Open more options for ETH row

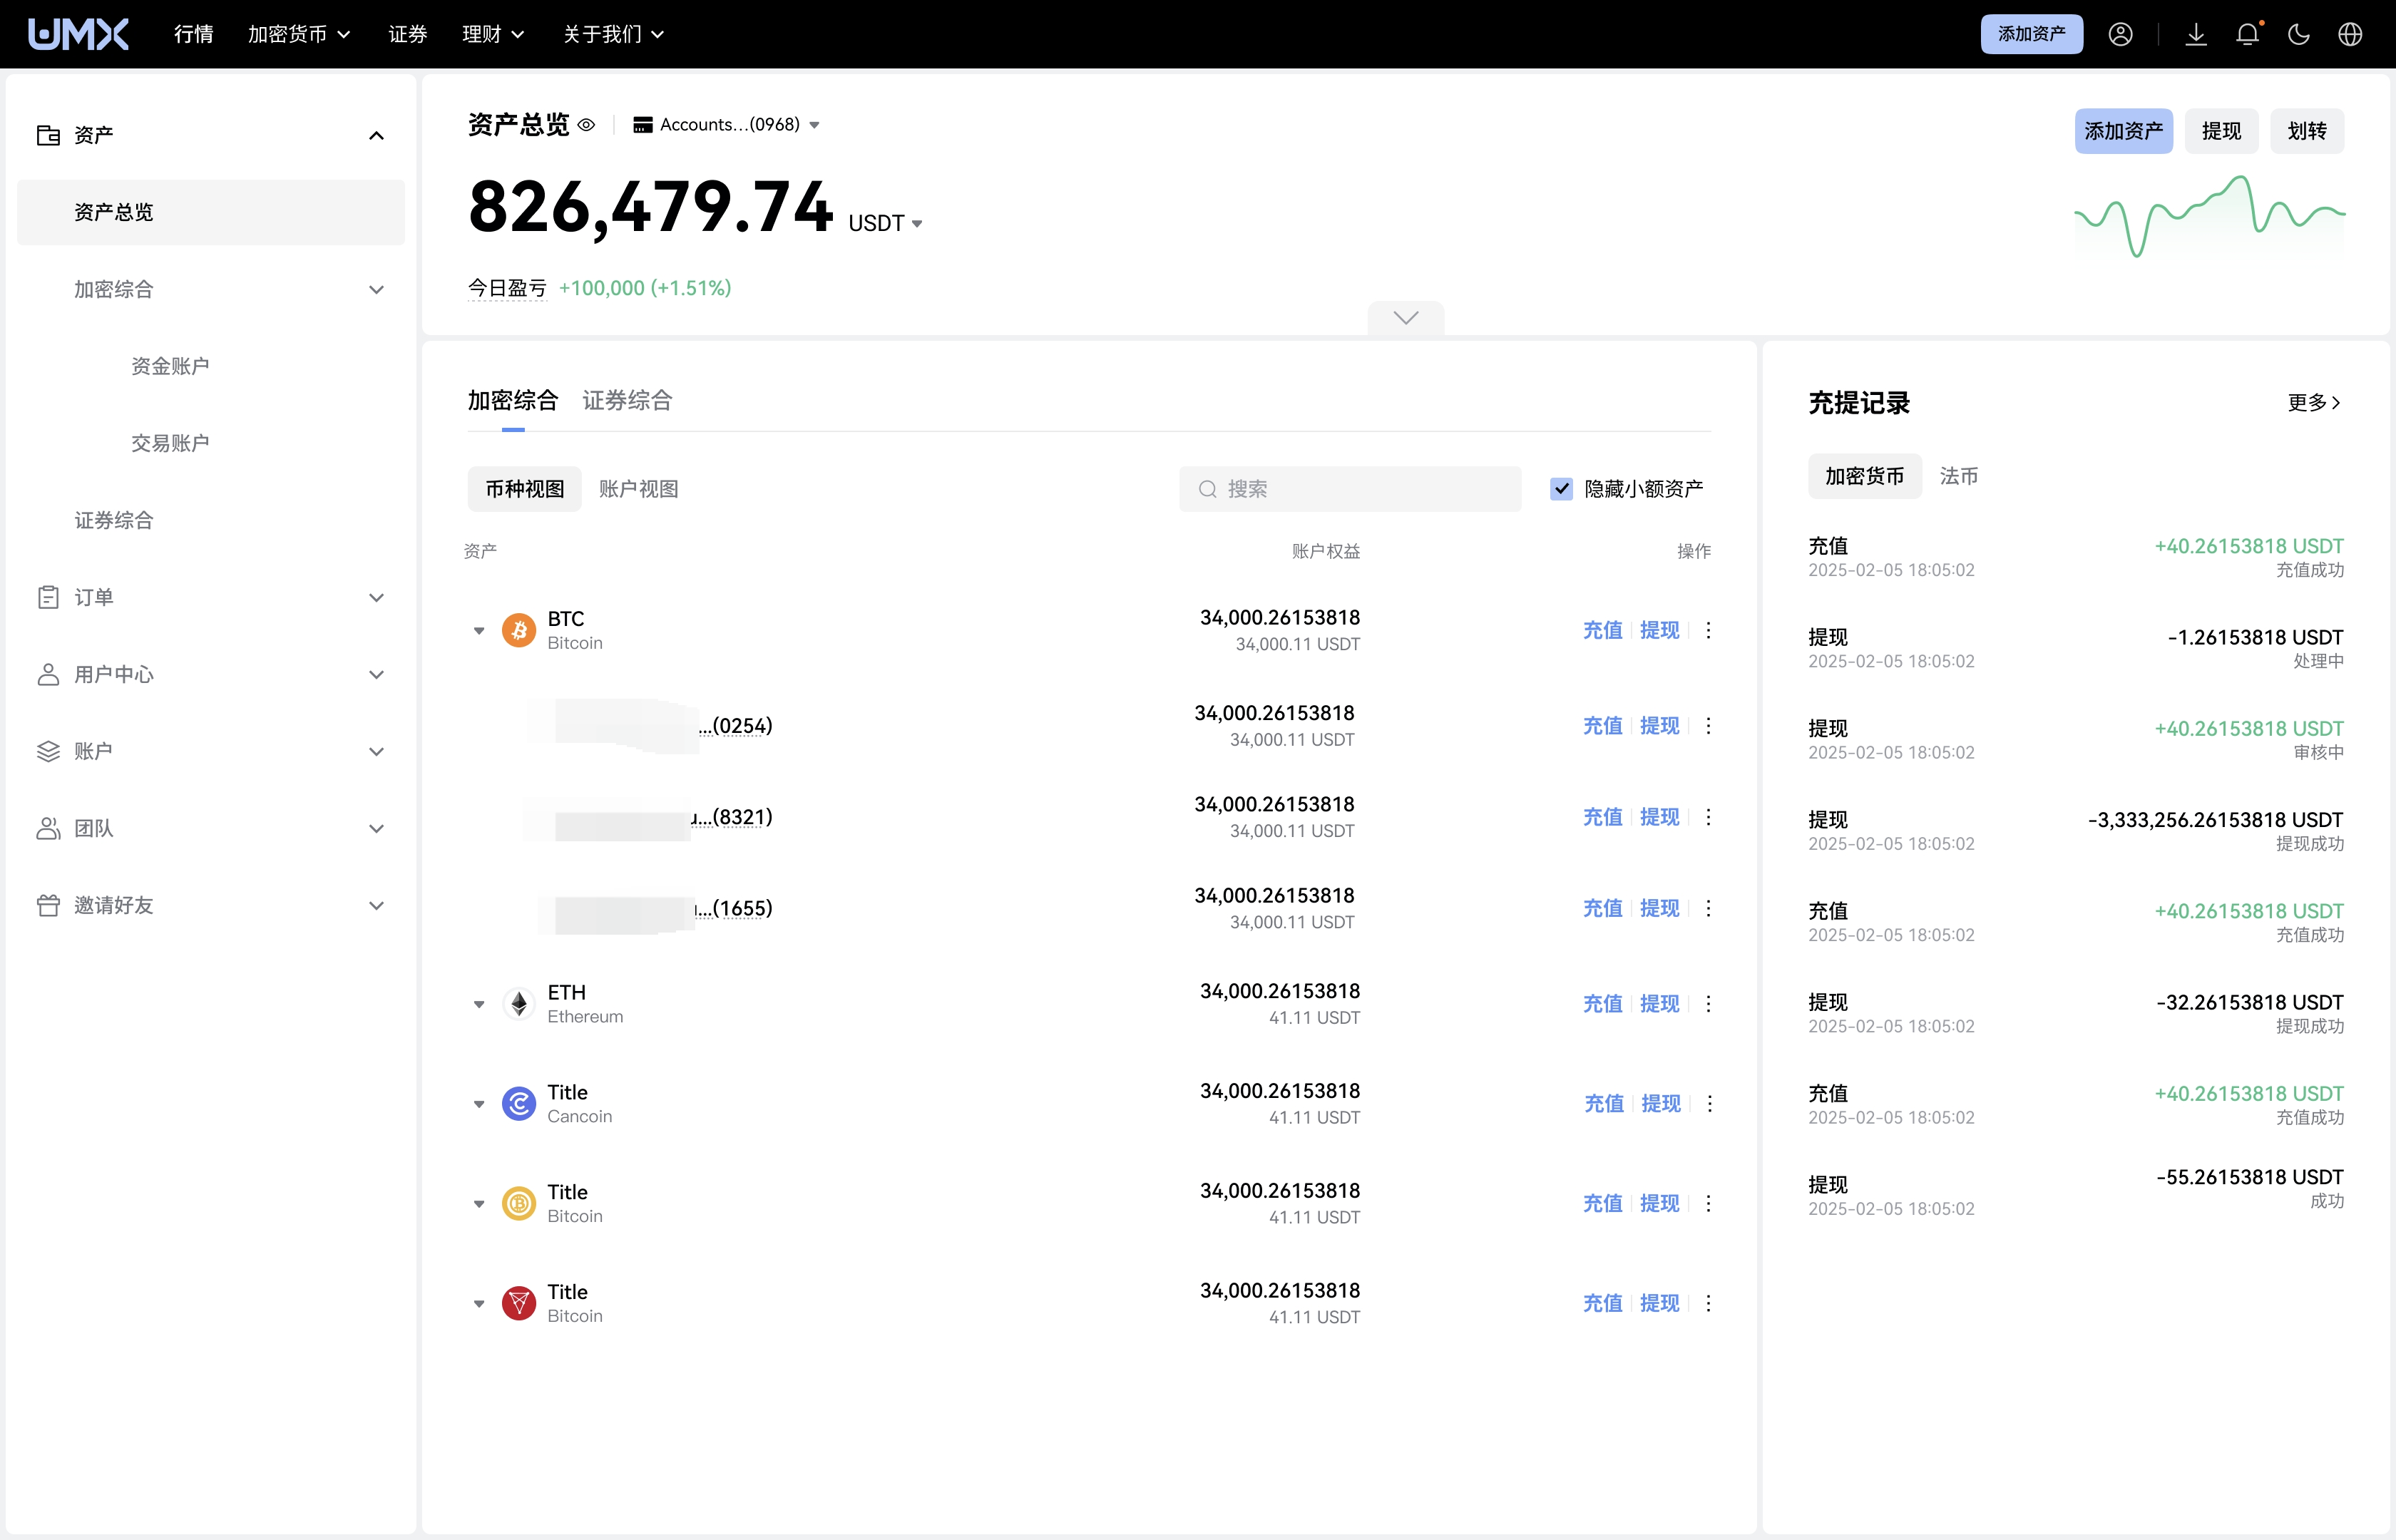click(x=1708, y=1003)
